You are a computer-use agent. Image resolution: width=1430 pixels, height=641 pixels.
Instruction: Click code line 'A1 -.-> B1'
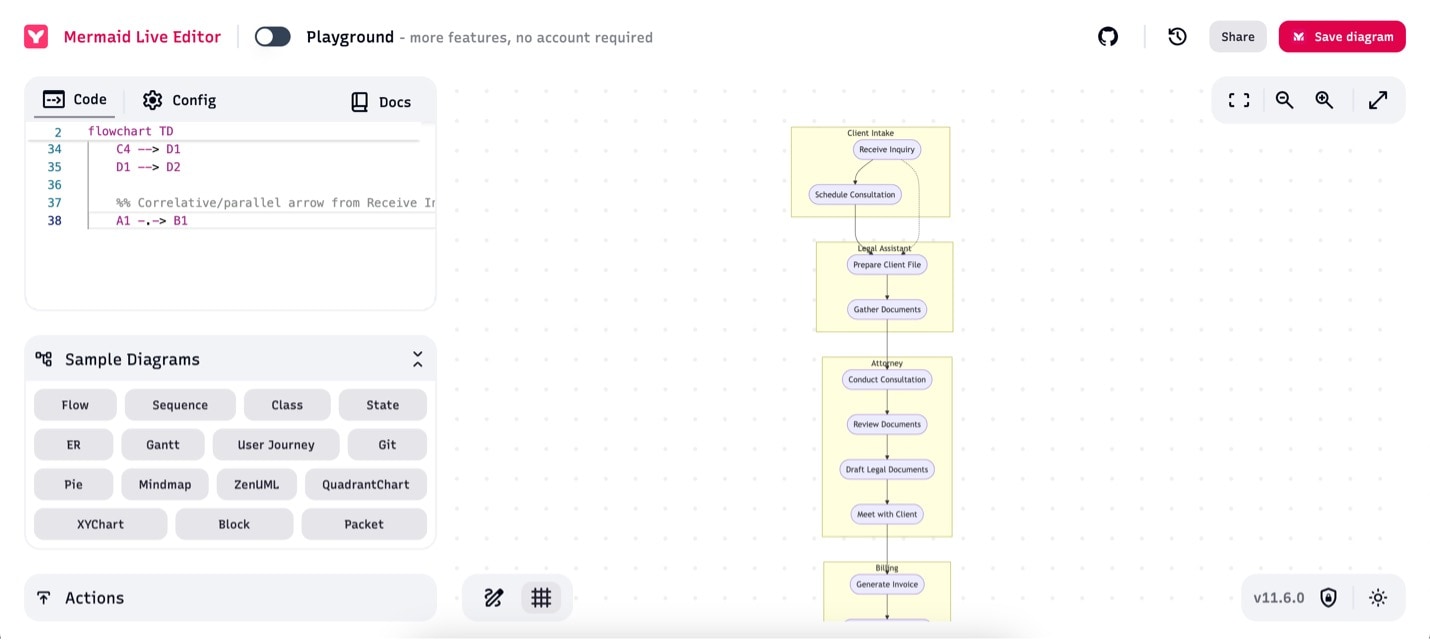[x=152, y=221]
